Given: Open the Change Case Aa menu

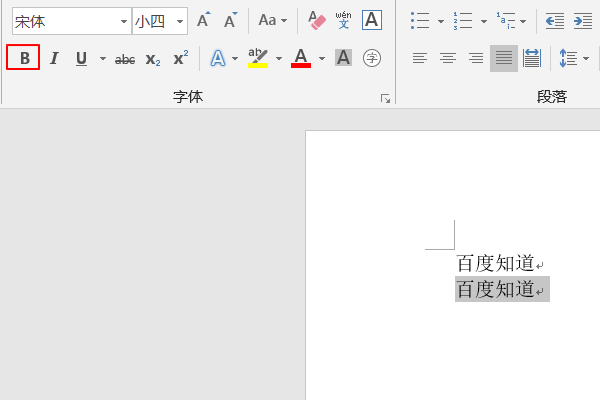Looking at the screenshot, I should coord(272,20).
